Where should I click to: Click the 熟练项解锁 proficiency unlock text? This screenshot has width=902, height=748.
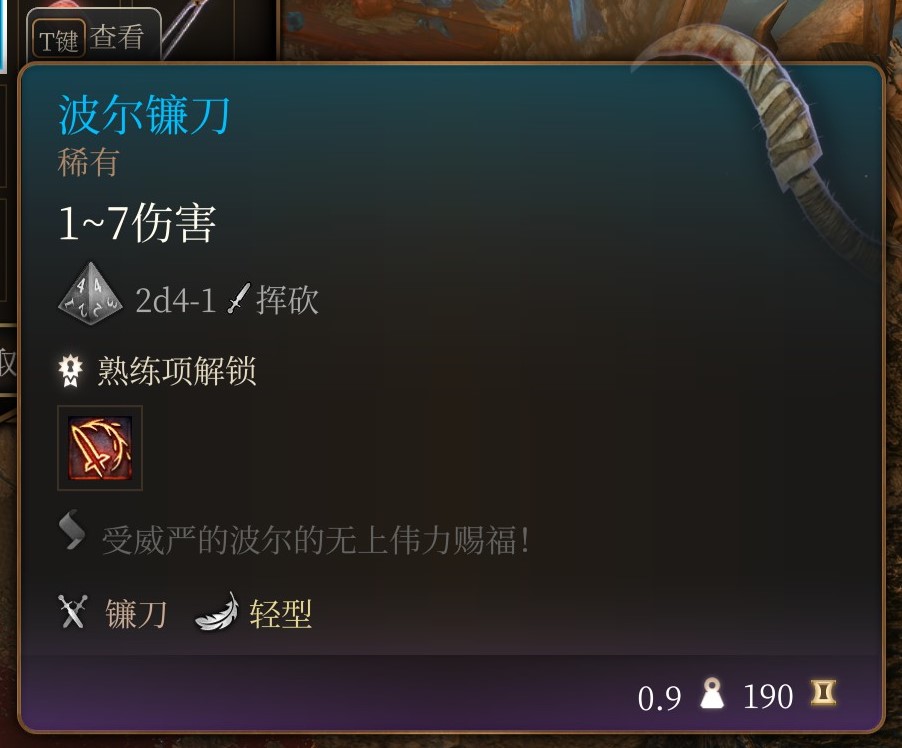point(177,371)
